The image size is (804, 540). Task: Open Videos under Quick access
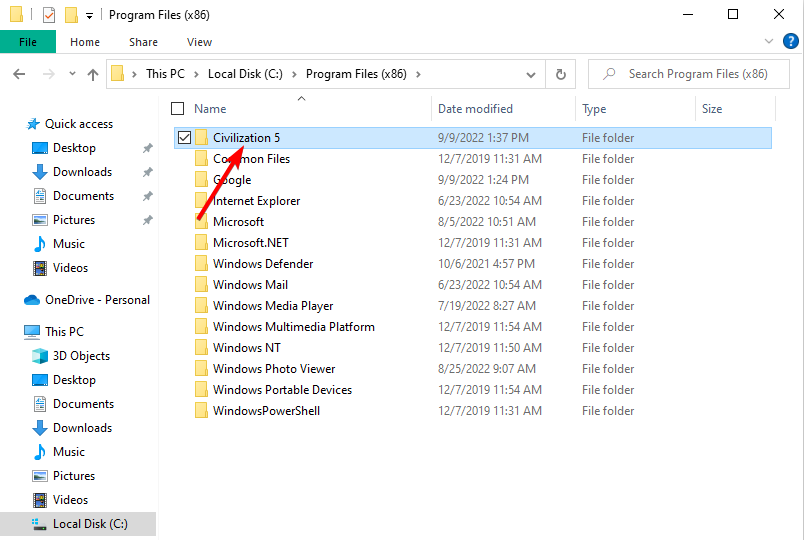click(70, 268)
